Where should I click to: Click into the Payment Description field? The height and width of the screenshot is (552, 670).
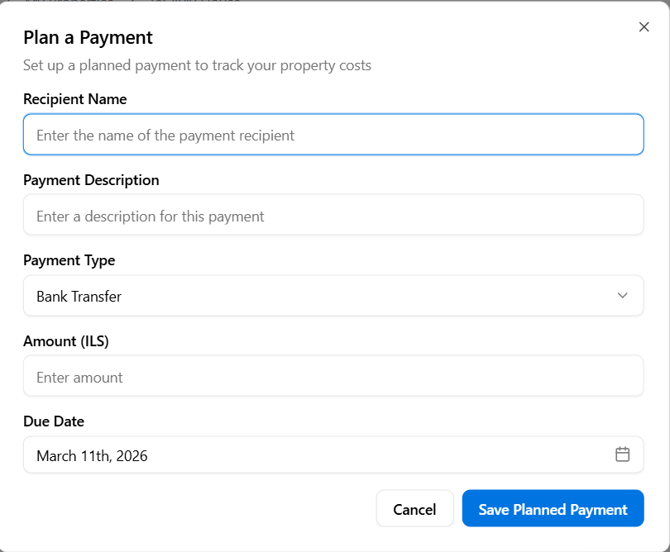pos(333,215)
